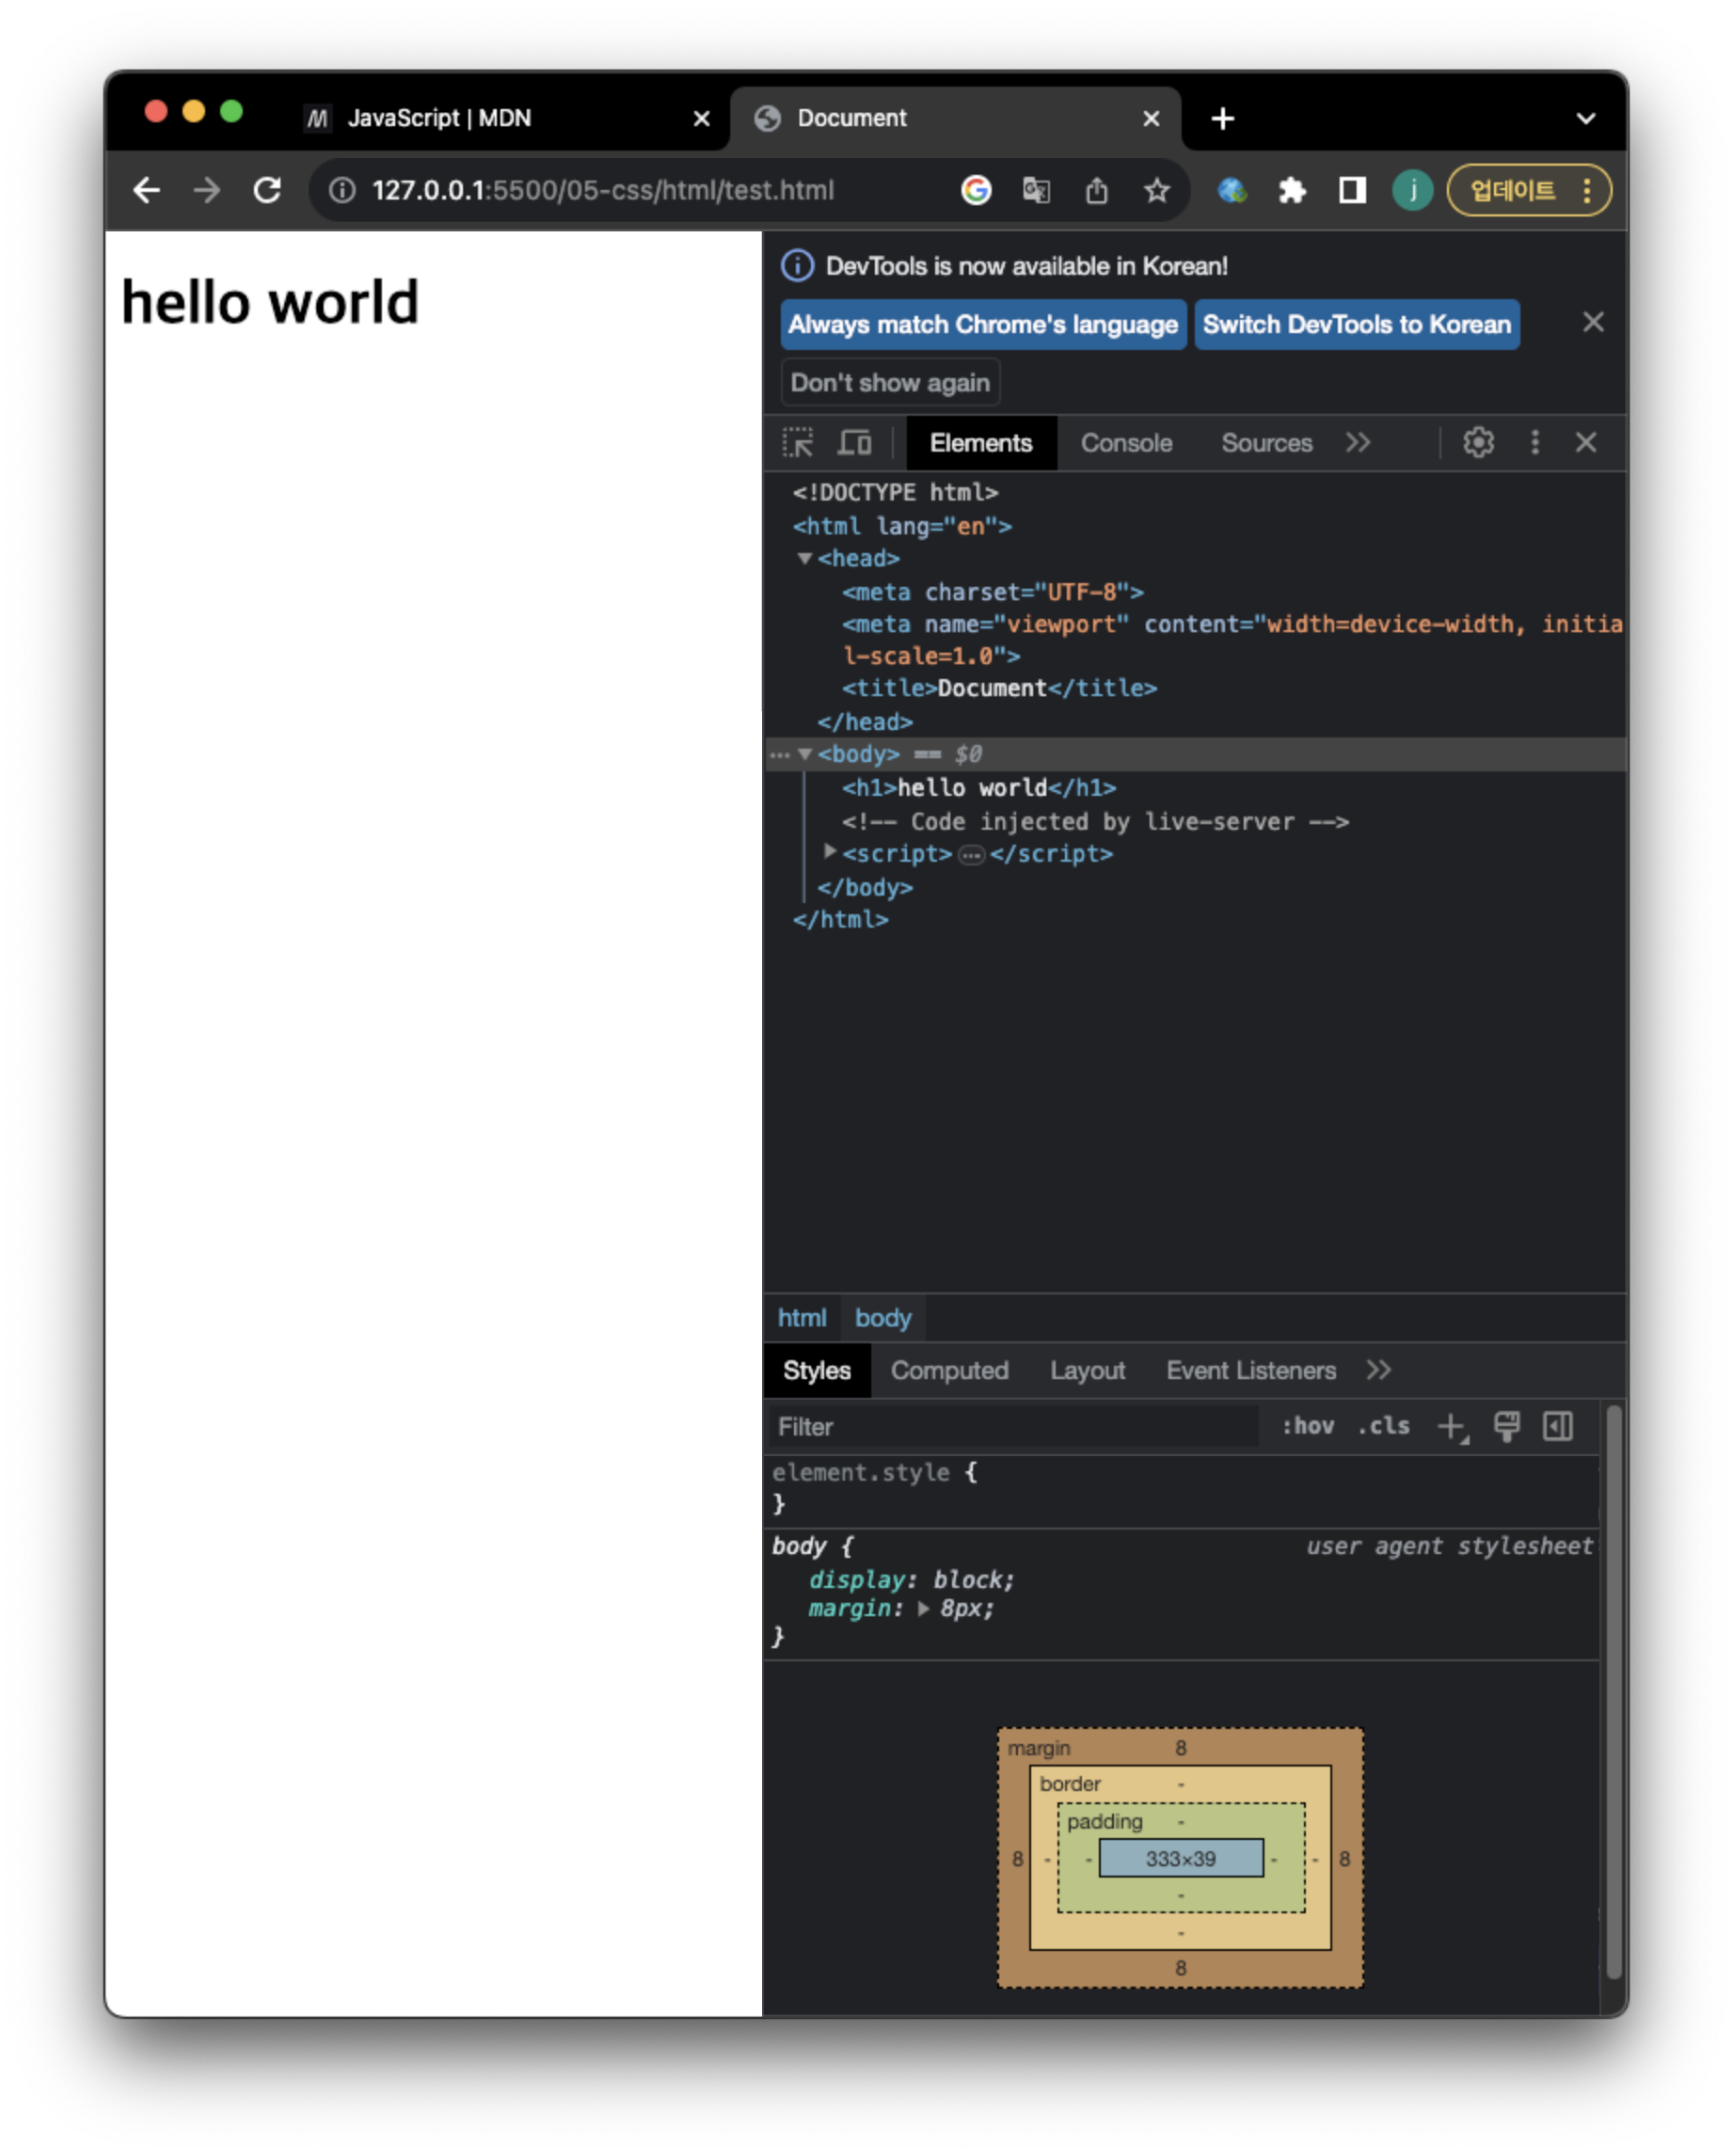Open the browser menu three dots
The image size is (1733, 2156).
[x=1585, y=190]
